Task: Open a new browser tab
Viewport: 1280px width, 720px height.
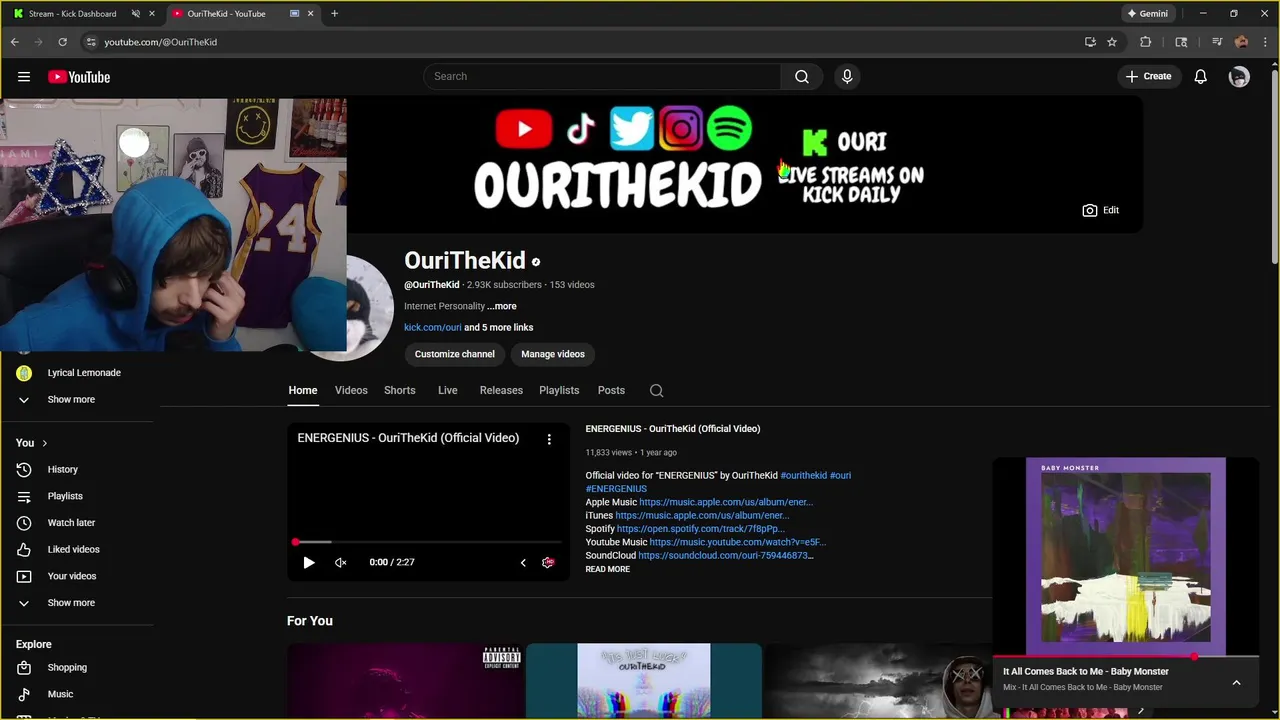Action: click(334, 14)
